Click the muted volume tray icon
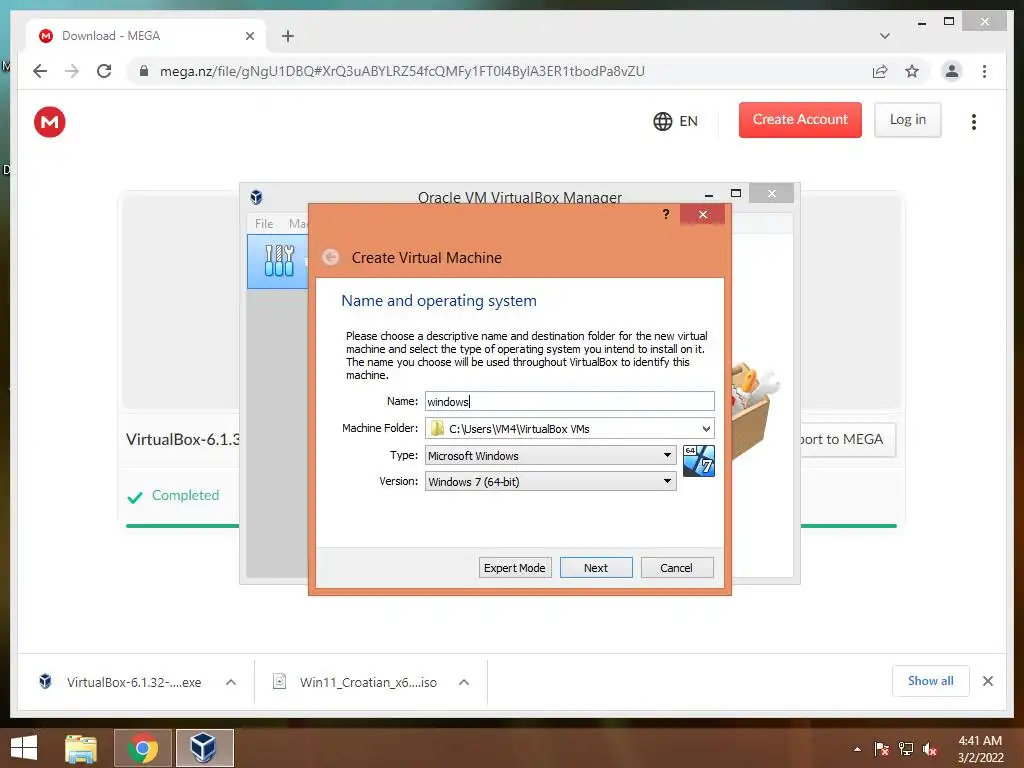The height and width of the screenshot is (768, 1024). 930,749
